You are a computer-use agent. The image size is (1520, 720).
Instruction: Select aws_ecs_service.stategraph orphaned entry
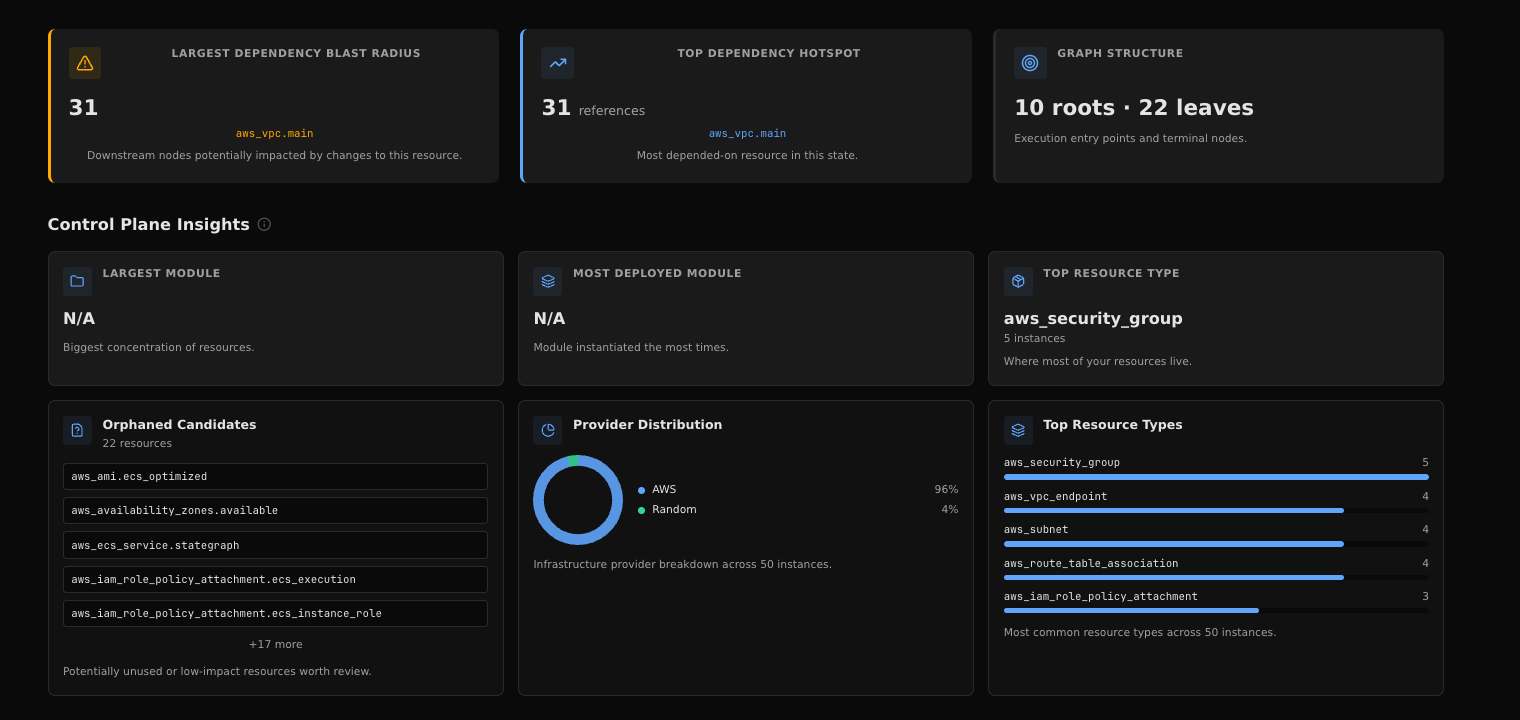pyautogui.click(x=275, y=545)
